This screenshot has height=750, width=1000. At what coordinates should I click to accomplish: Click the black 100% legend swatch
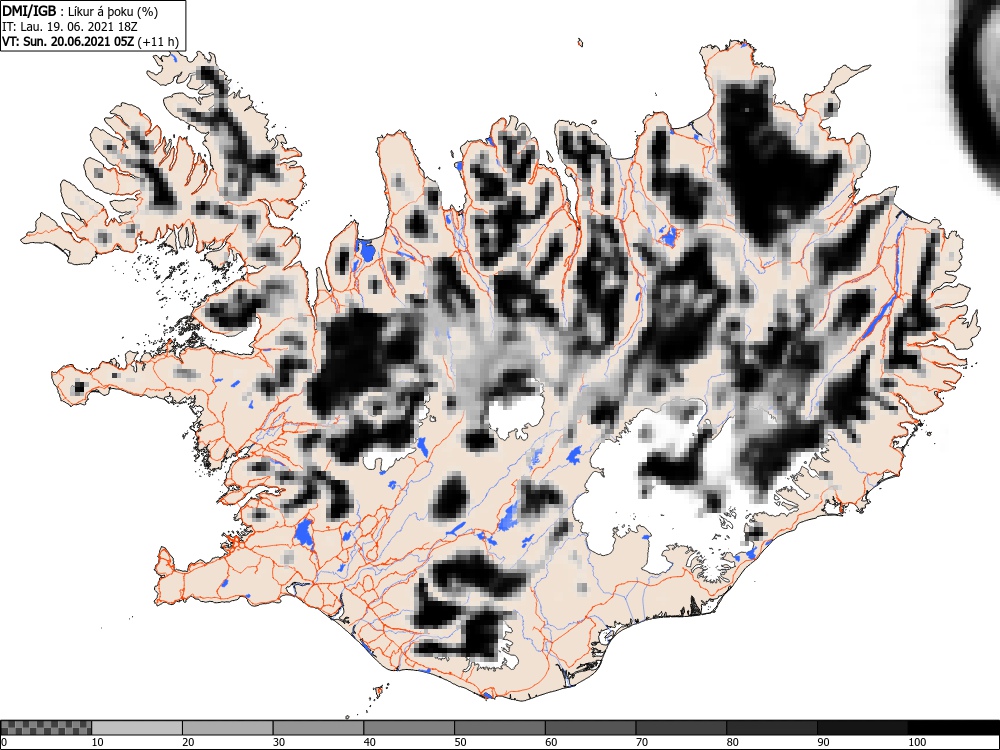pyautogui.click(x=953, y=728)
